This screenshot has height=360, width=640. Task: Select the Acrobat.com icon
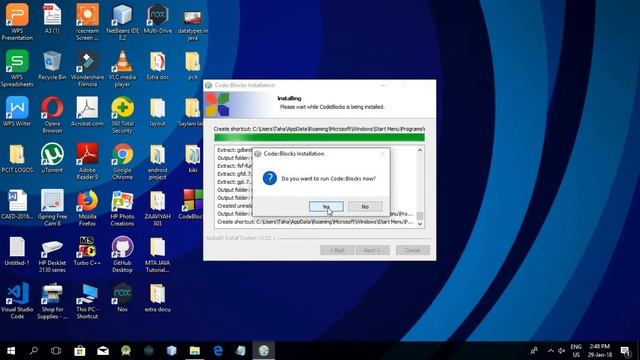tap(87, 111)
